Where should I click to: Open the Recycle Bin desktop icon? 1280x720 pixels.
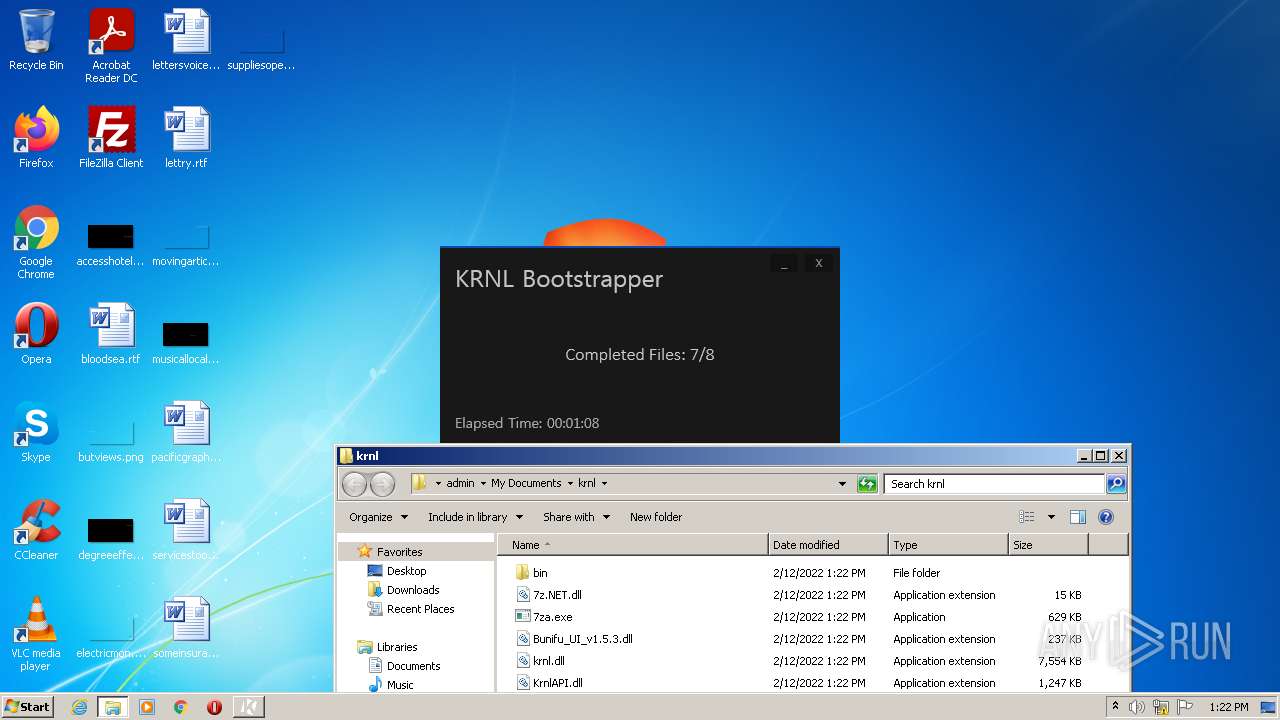coord(36,40)
